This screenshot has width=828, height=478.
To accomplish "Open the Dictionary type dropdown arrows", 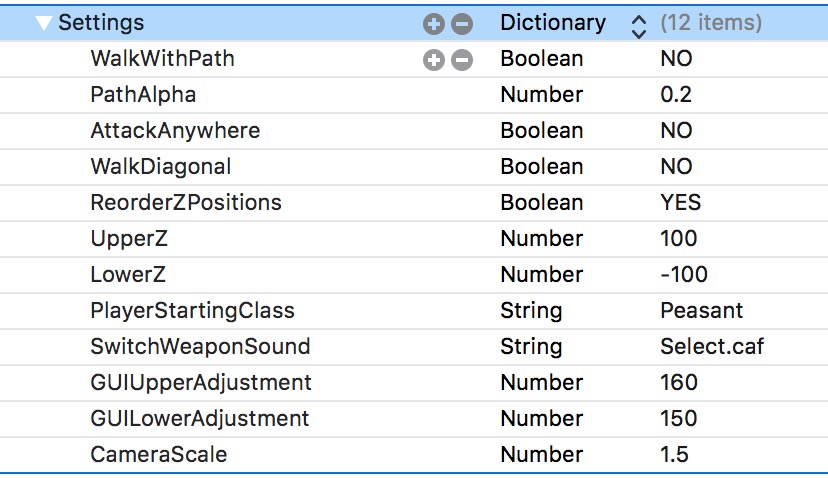I will click(x=639, y=24).
